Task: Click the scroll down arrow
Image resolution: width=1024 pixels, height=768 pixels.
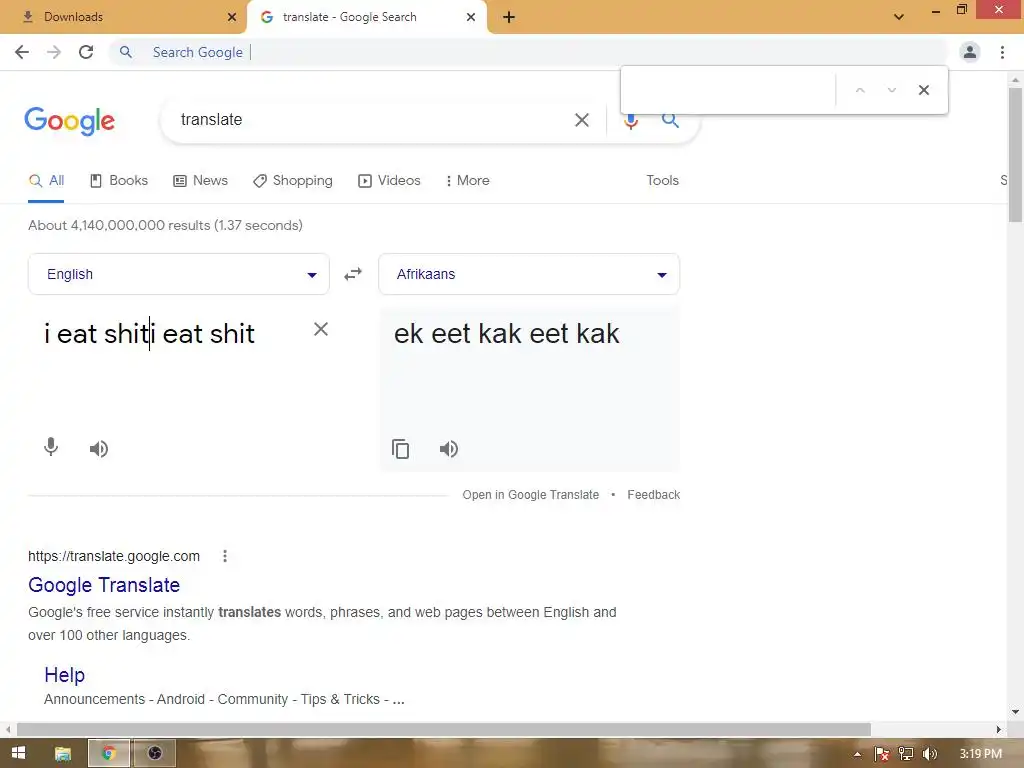Action: (x=1015, y=712)
